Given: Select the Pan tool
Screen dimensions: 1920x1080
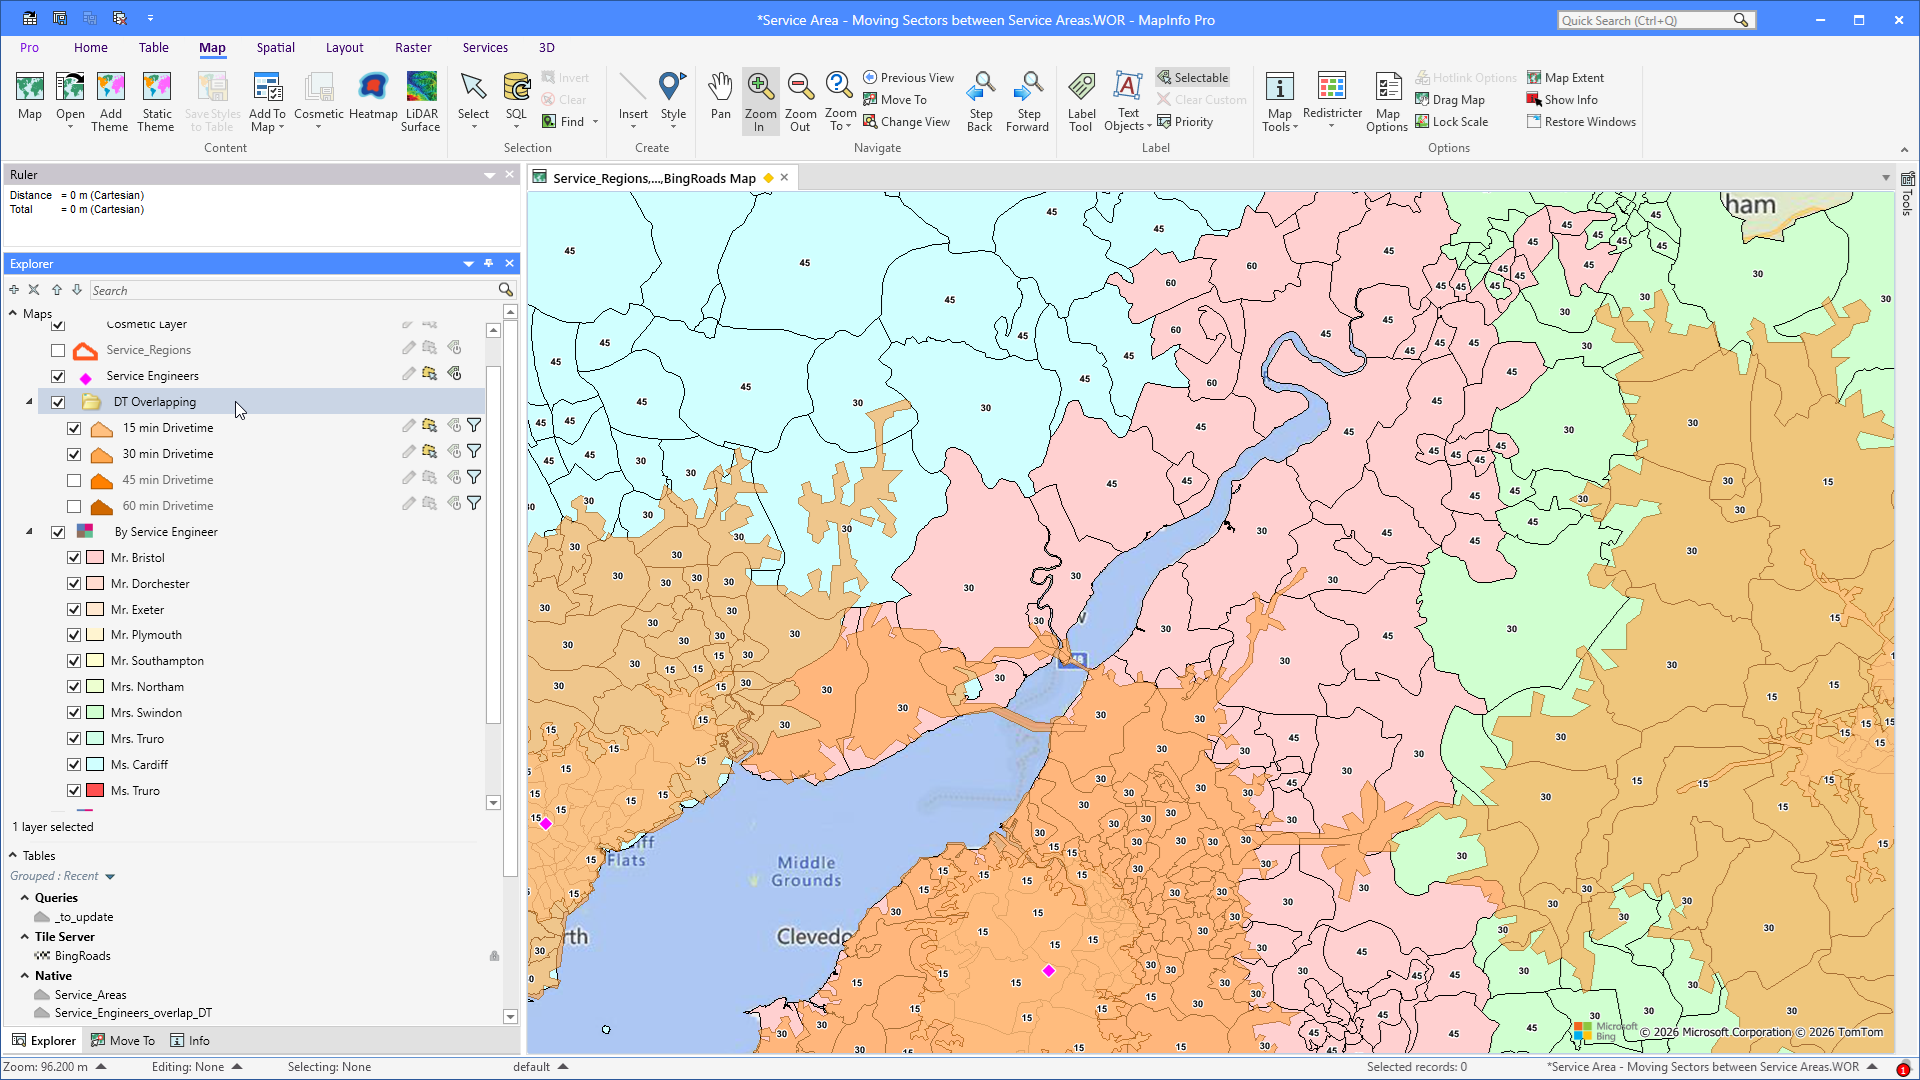Looking at the screenshot, I should pyautogui.click(x=720, y=99).
